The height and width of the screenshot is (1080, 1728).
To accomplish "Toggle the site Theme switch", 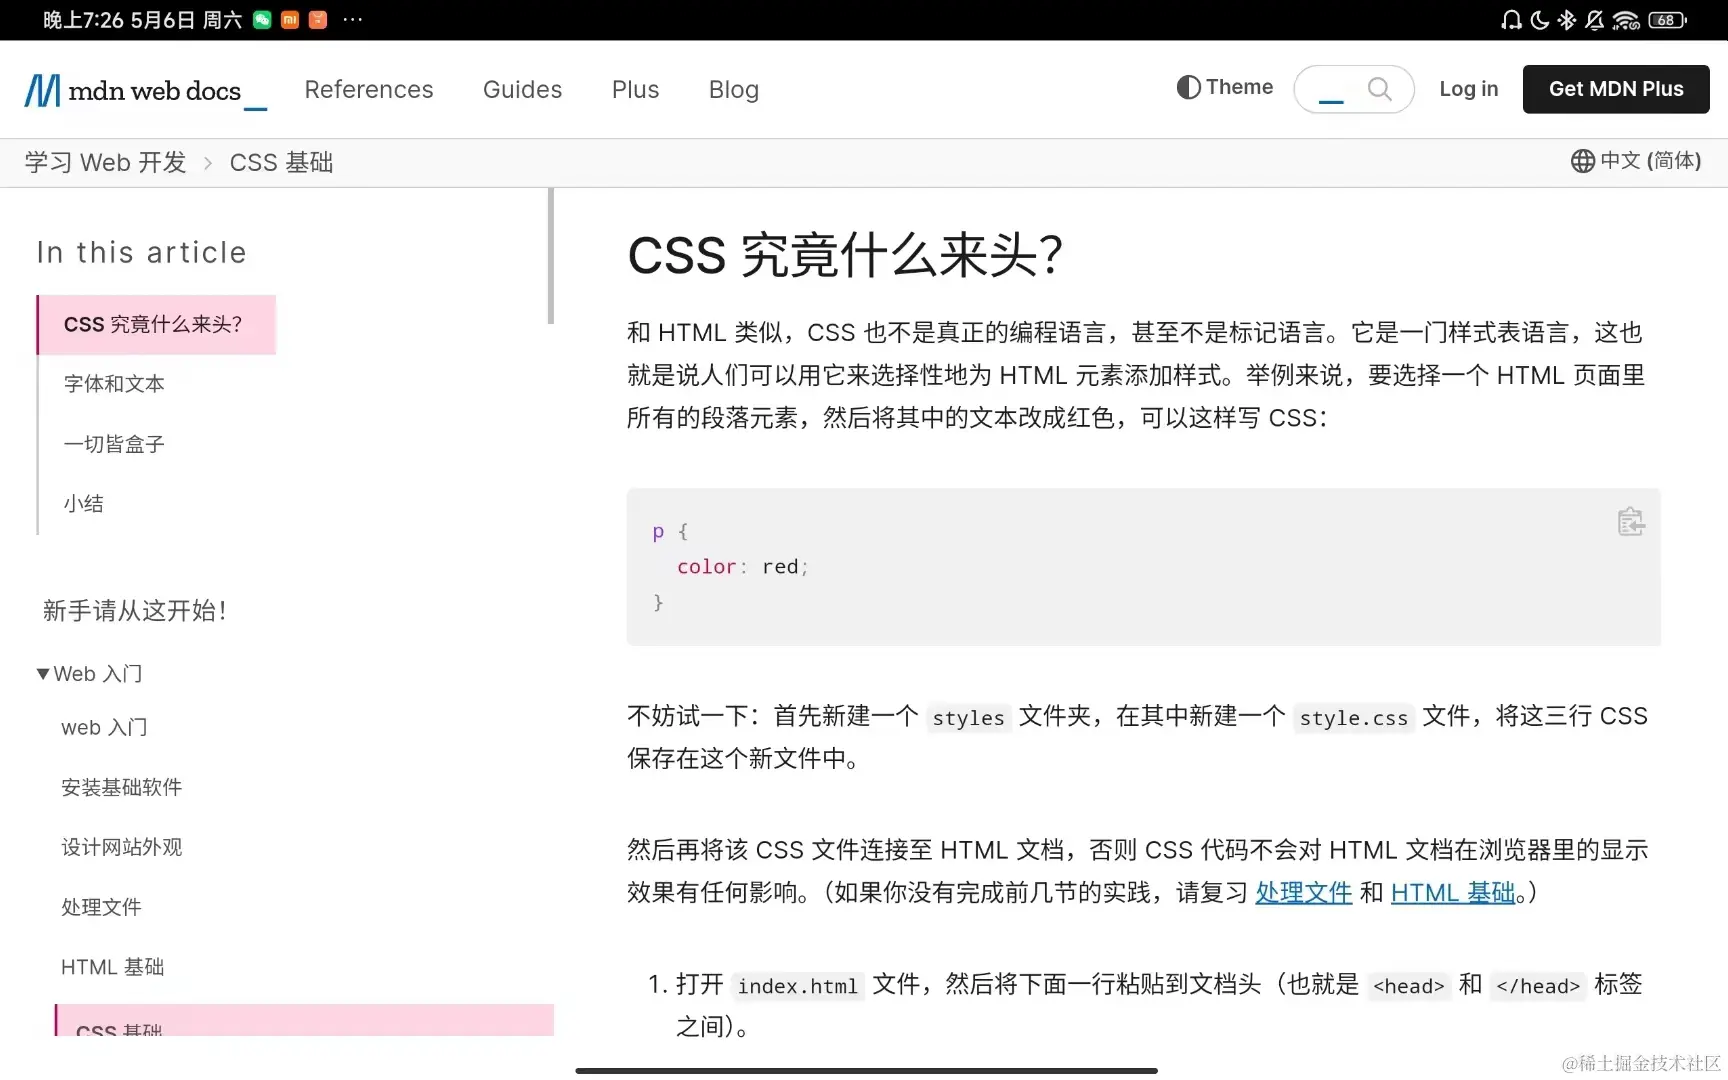I will point(1223,87).
